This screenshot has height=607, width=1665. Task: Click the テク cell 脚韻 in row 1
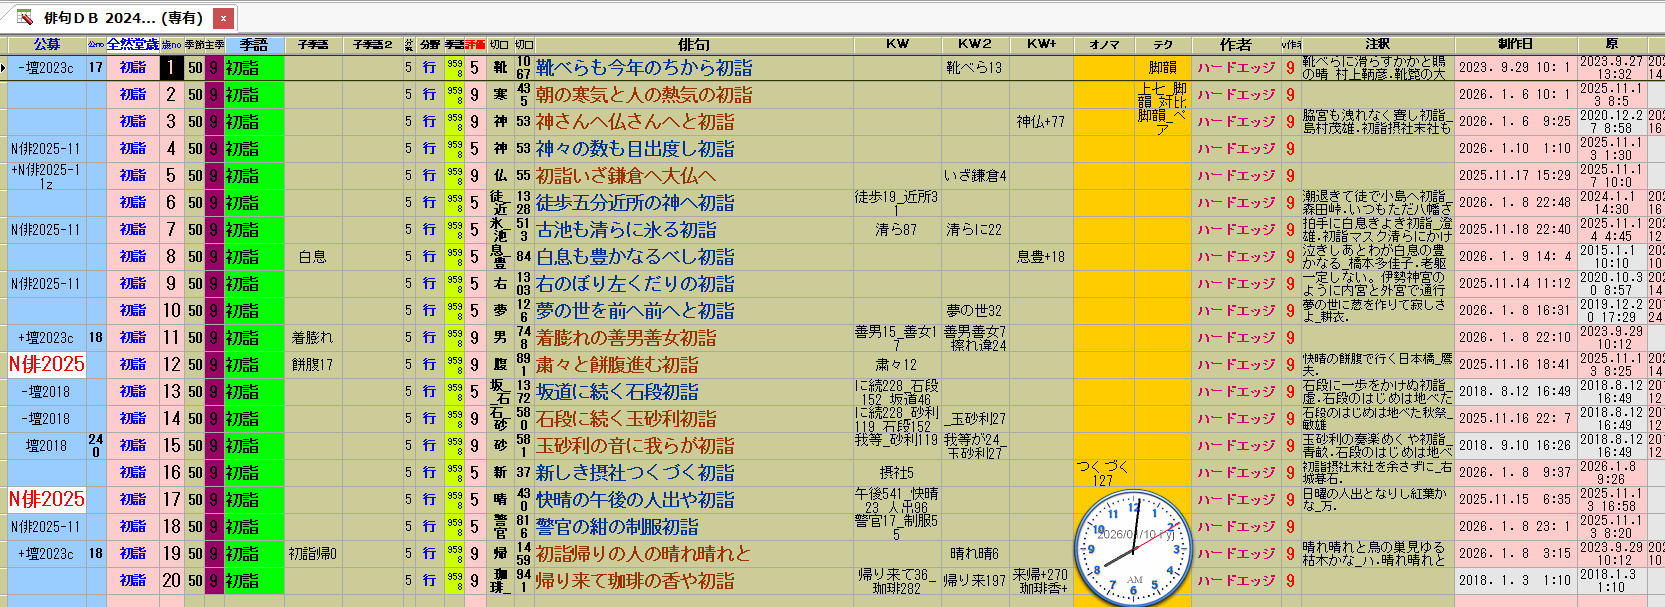[1162, 68]
